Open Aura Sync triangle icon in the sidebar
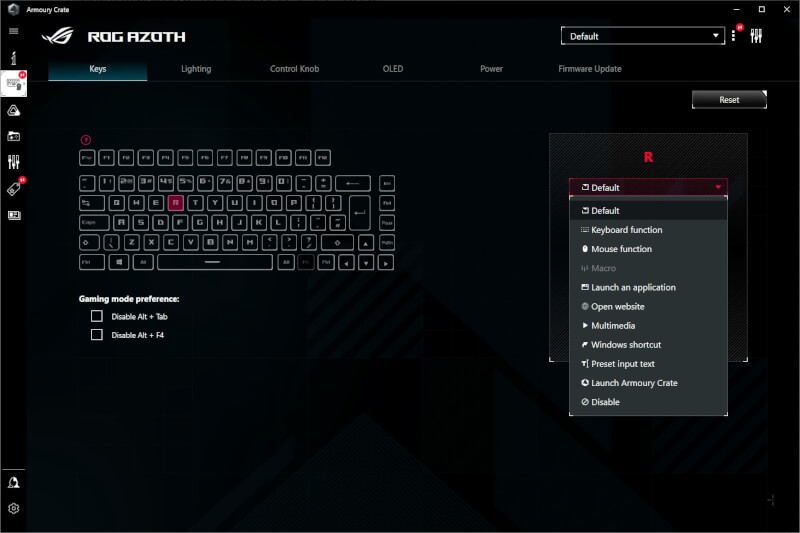This screenshot has height=533, width=800. tap(14, 110)
